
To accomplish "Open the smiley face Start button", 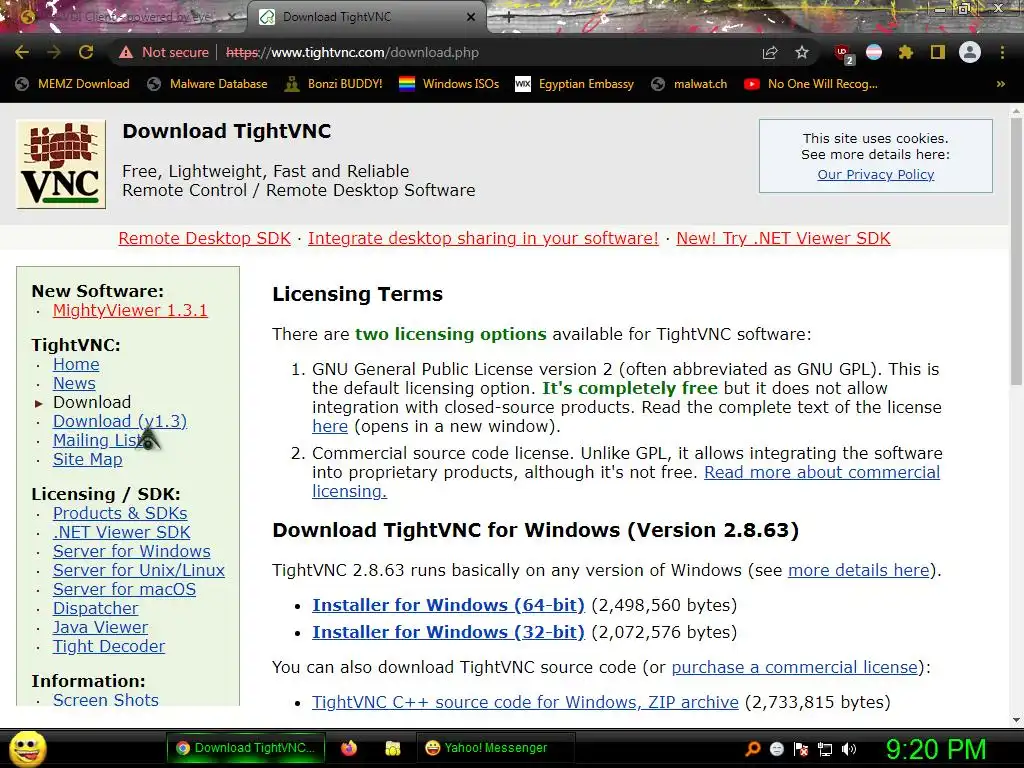I will [x=28, y=749].
